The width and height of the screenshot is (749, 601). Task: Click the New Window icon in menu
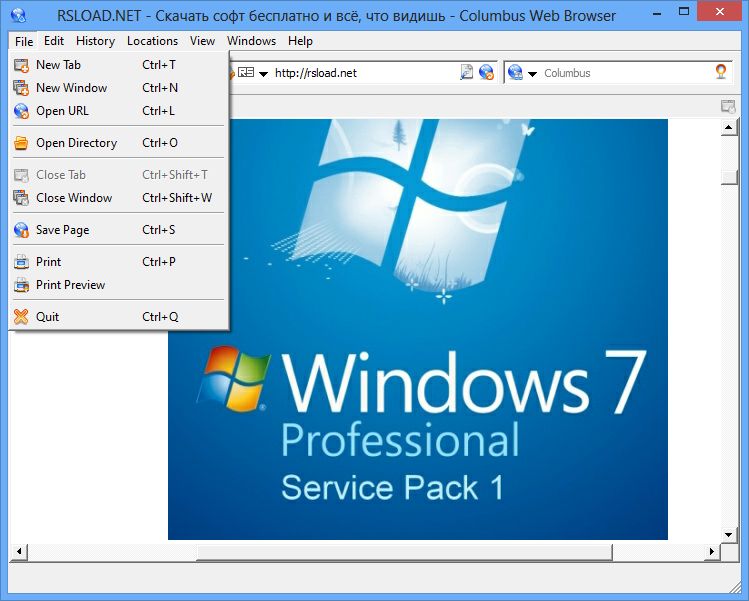[21, 88]
